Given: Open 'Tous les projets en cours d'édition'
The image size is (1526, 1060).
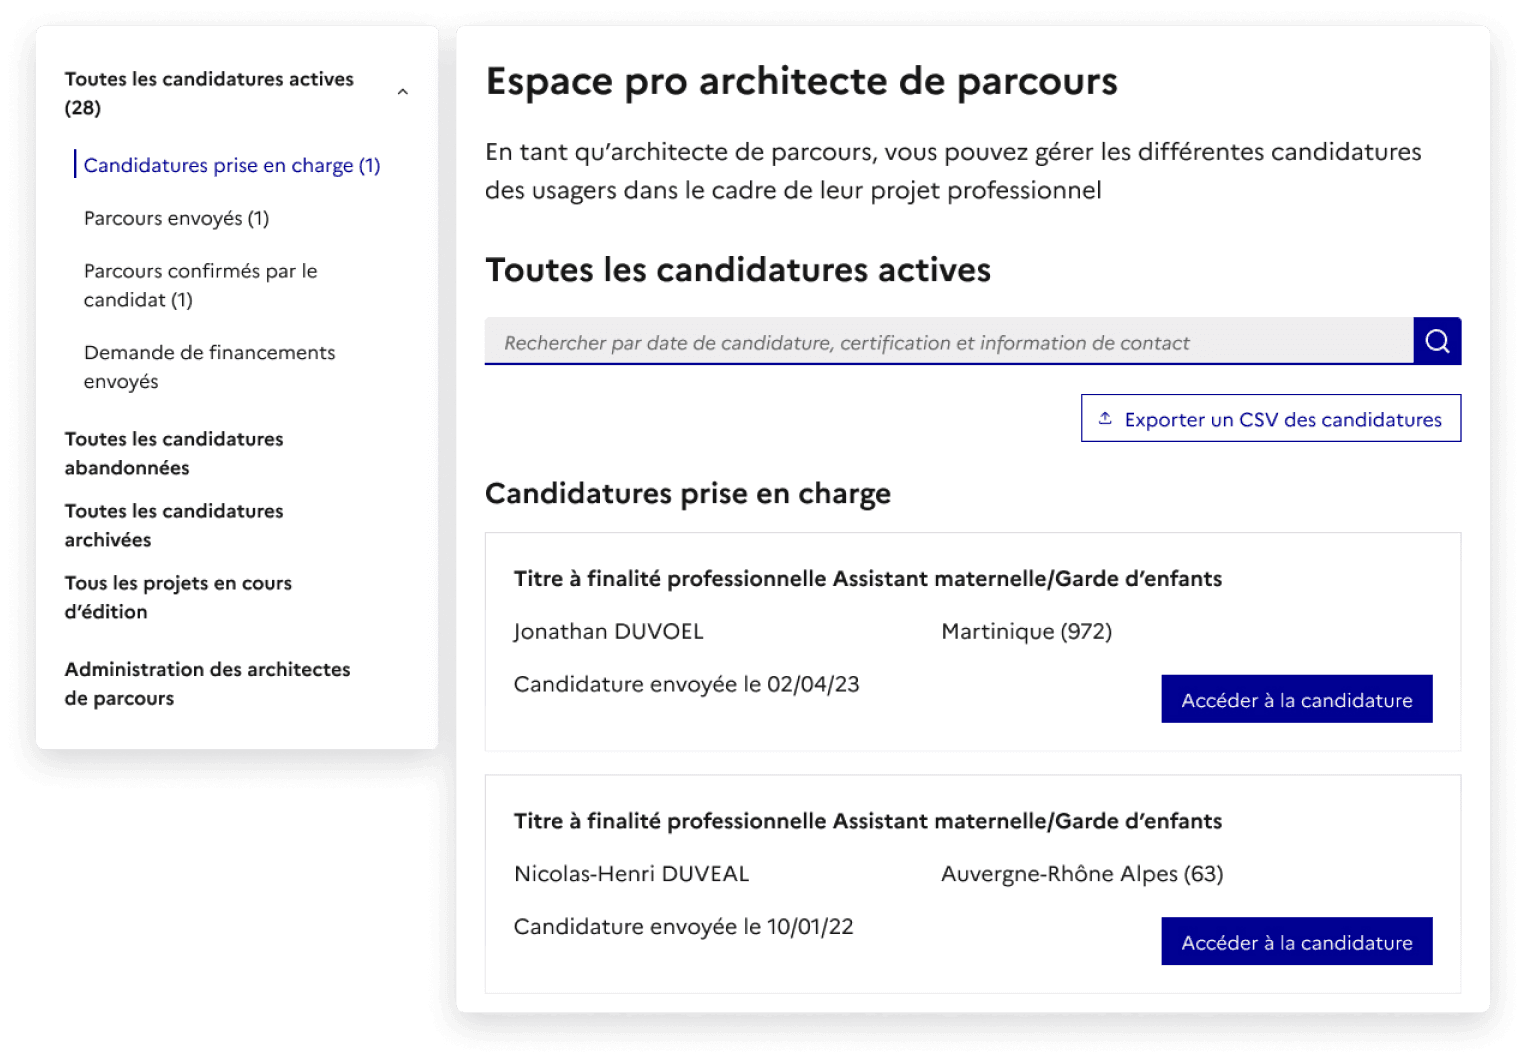Looking at the screenshot, I should point(178,597).
